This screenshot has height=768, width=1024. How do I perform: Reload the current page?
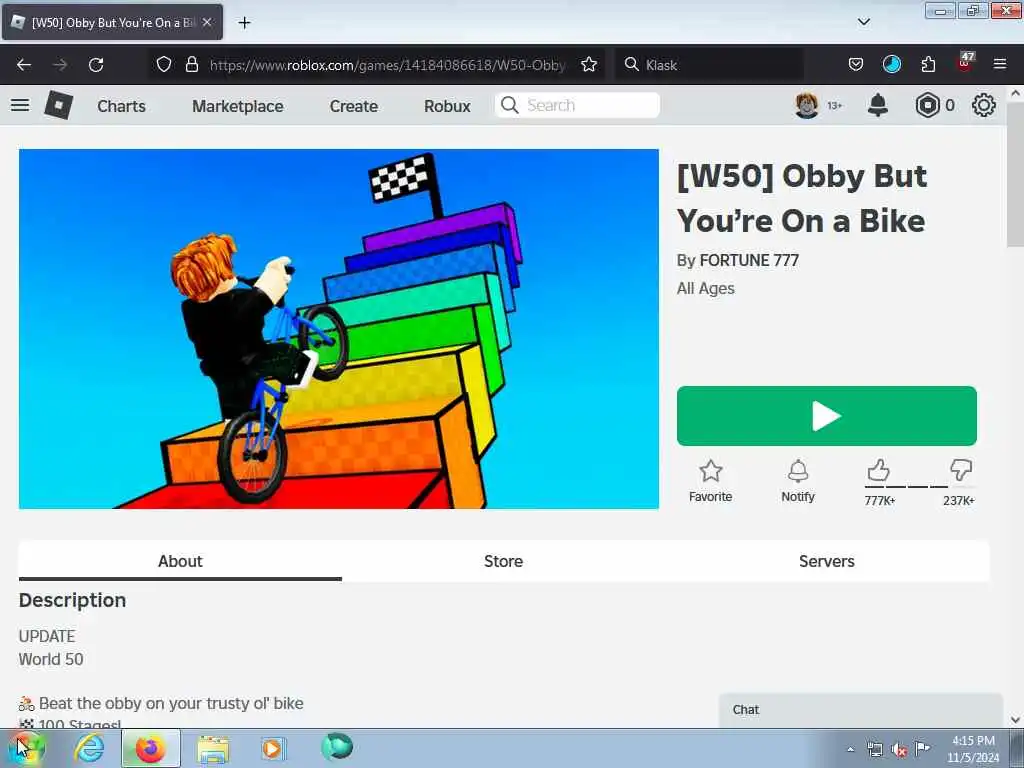point(96,65)
